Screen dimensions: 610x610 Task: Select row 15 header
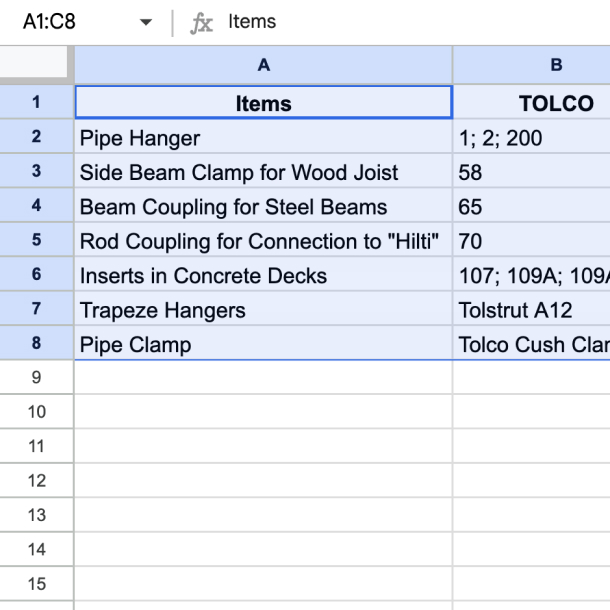pyautogui.click(x=37, y=584)
